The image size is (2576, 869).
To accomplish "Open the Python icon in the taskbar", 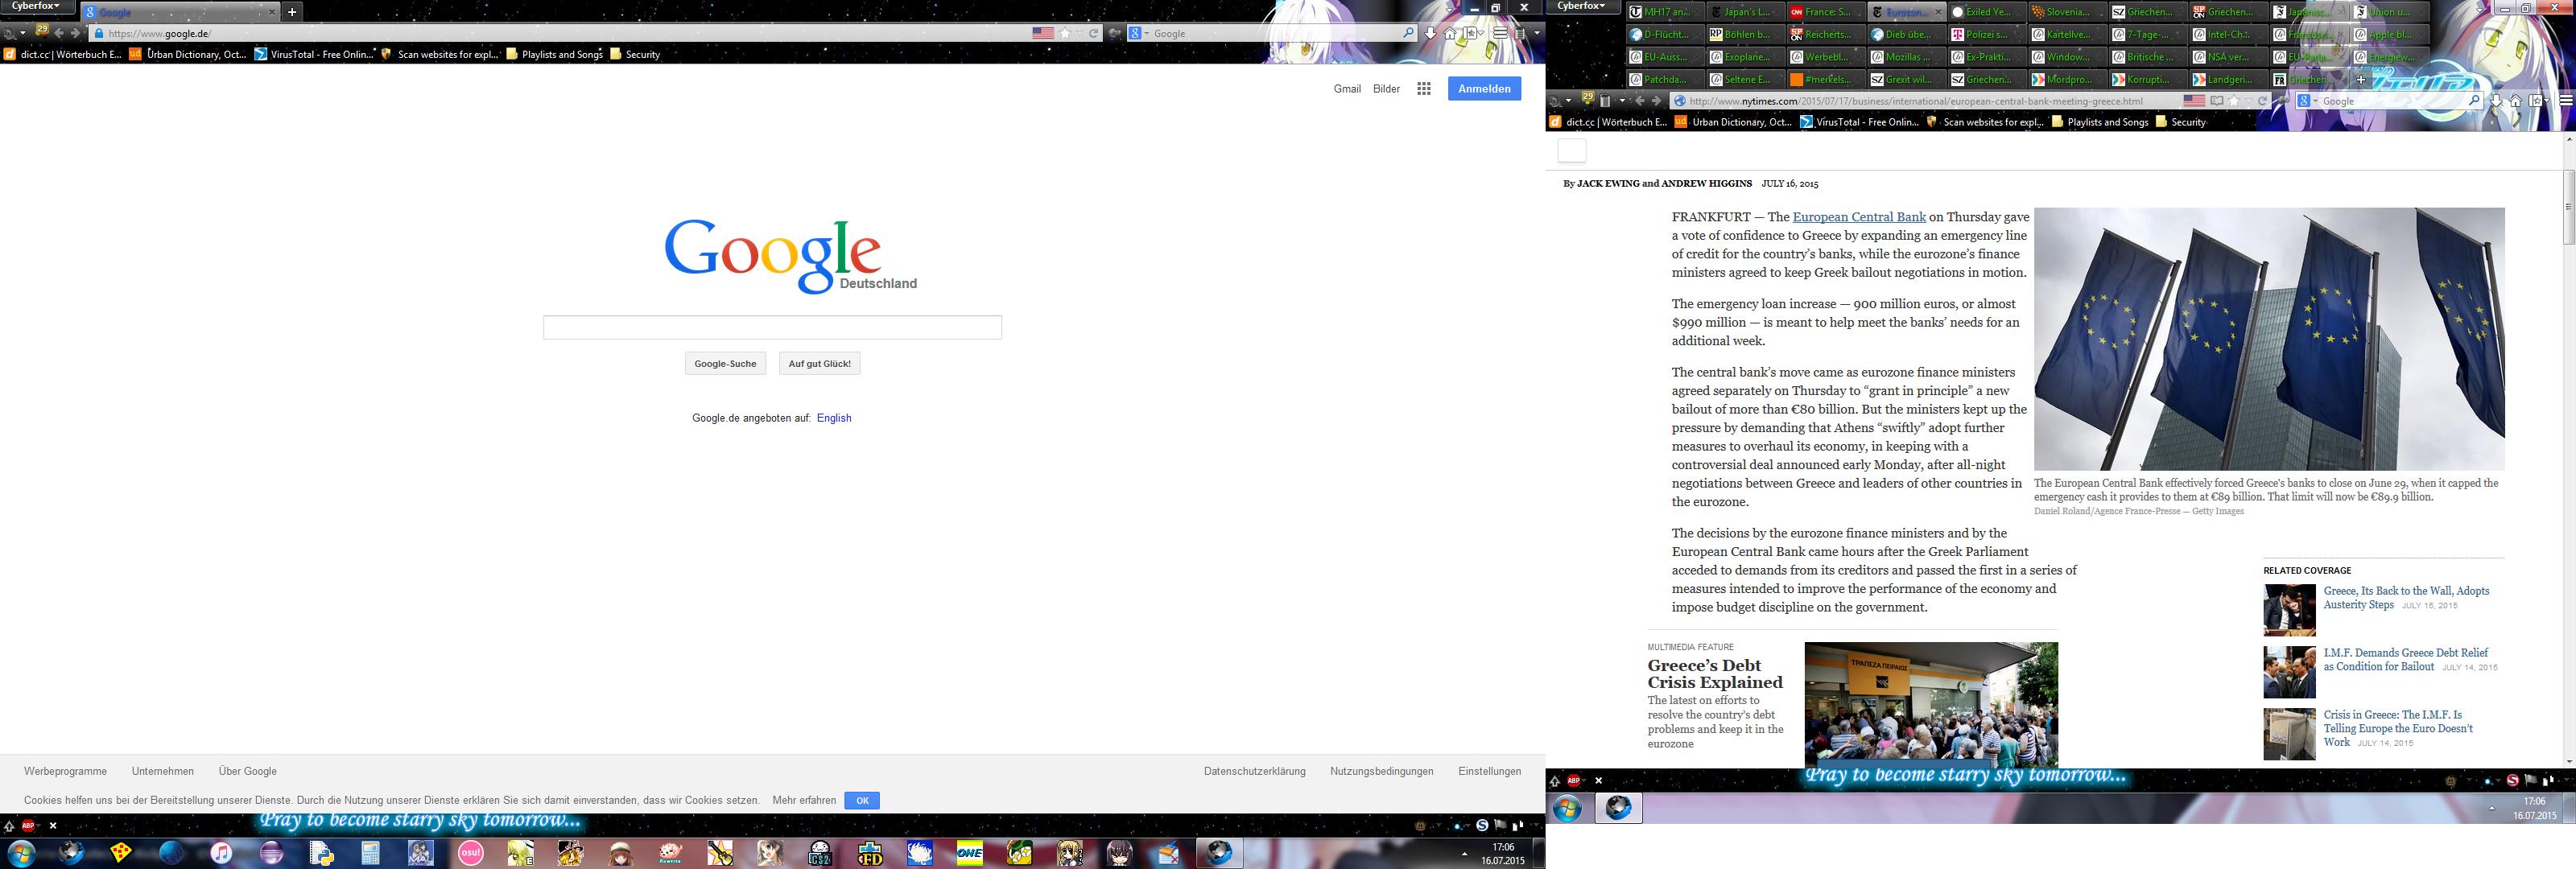I will (x=322, y=854).
